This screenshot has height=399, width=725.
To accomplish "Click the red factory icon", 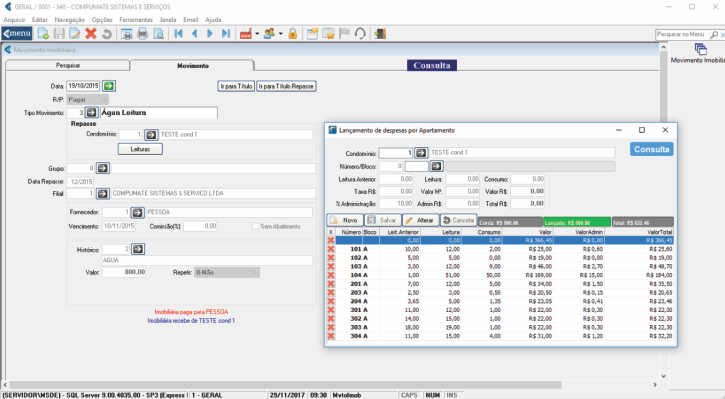I will 246,34.
